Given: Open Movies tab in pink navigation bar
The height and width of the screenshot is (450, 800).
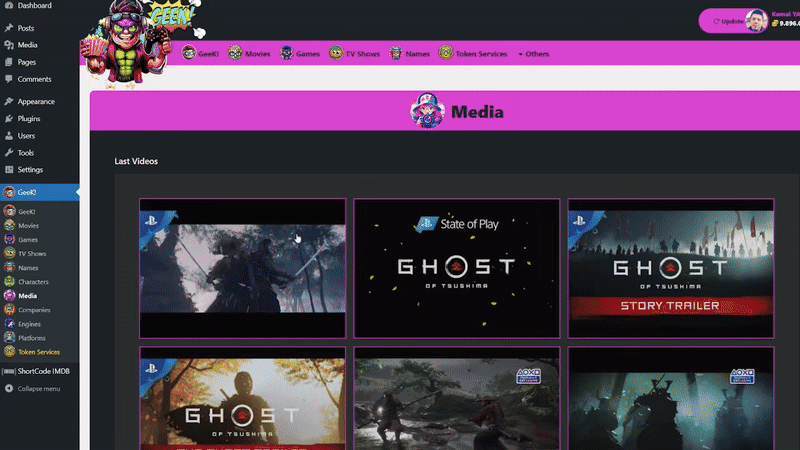Looking at the screenshot, I should coord(249,53).
